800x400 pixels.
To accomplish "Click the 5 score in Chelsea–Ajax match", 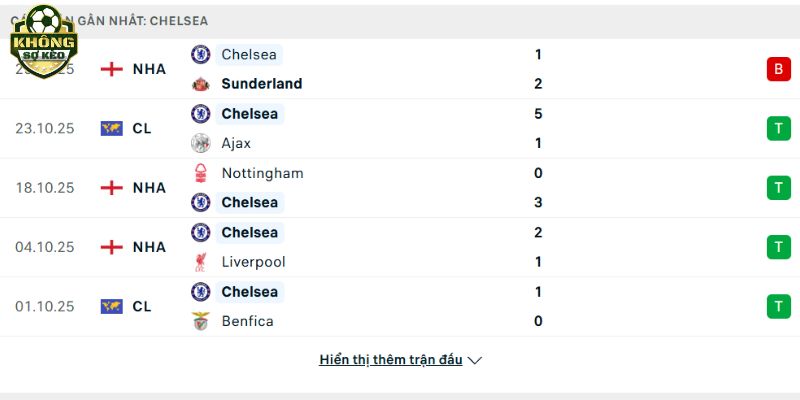I will 538,114.
